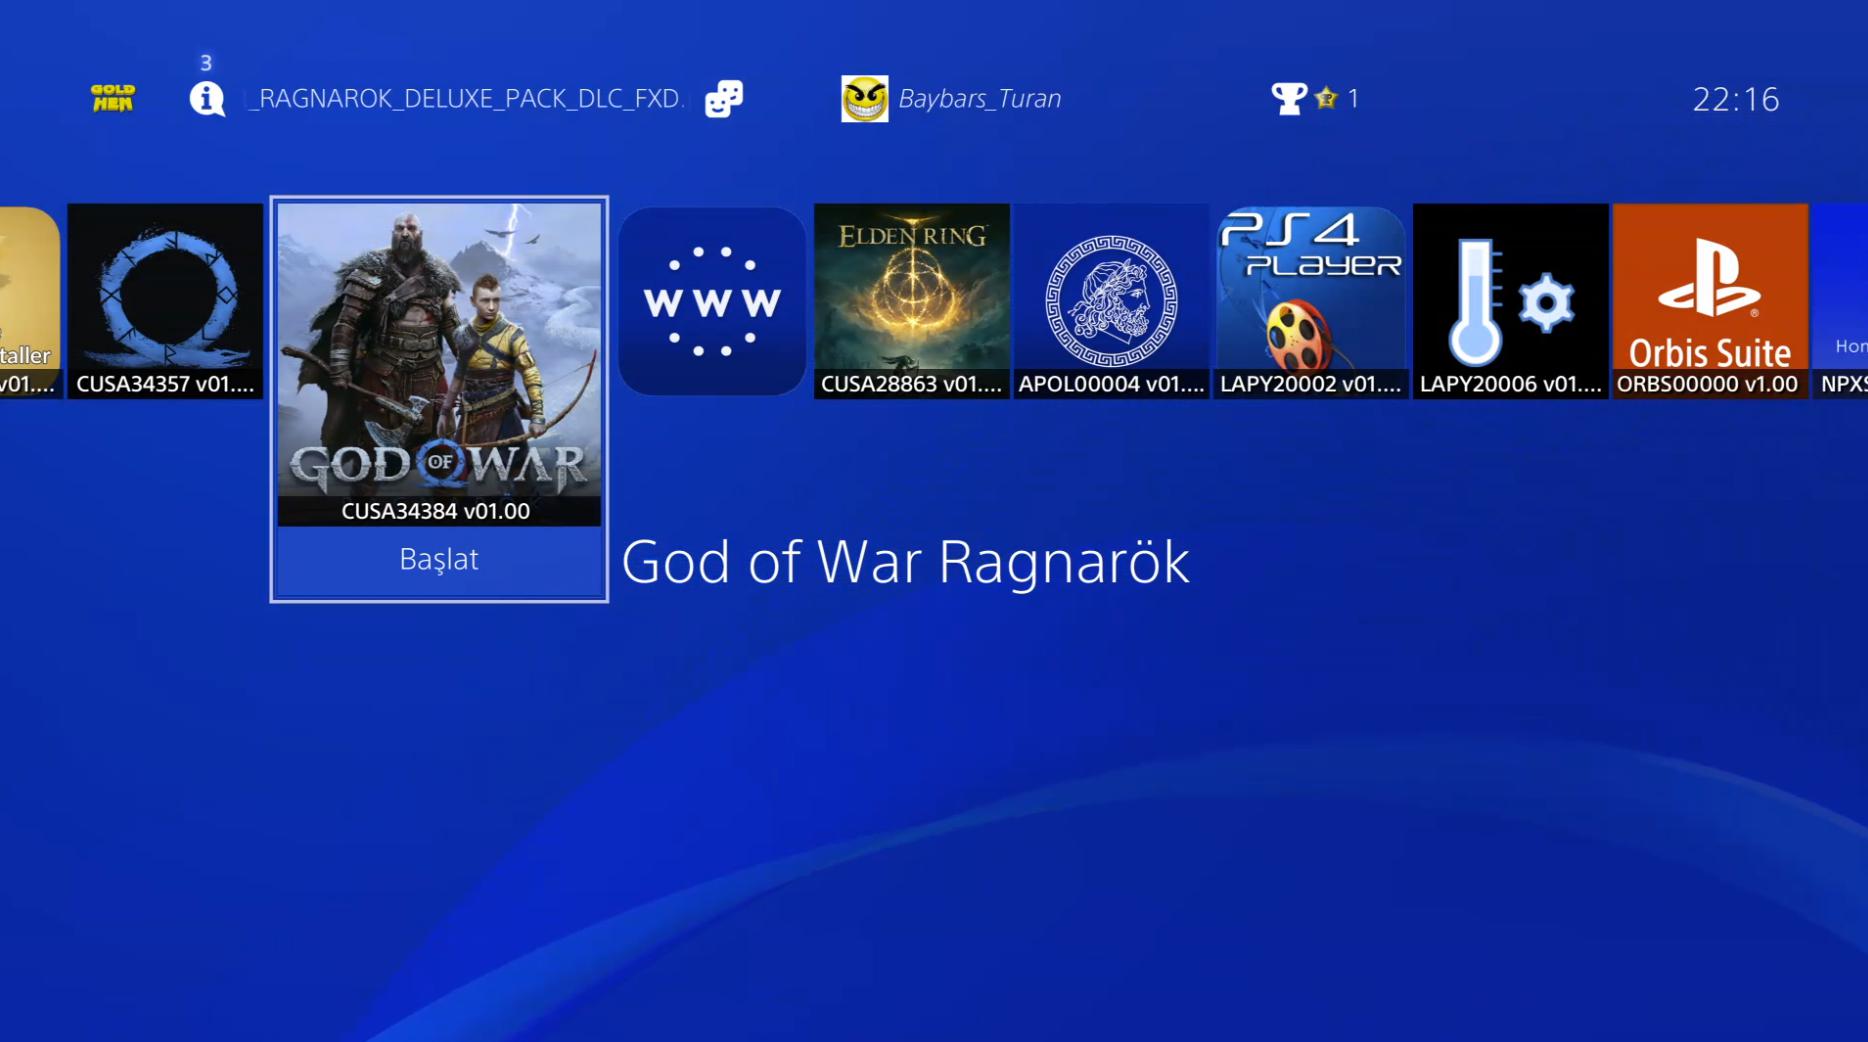Open the friends/party smiley icon
Screen dimensions: 1868x1042
[x=724, y=98]
